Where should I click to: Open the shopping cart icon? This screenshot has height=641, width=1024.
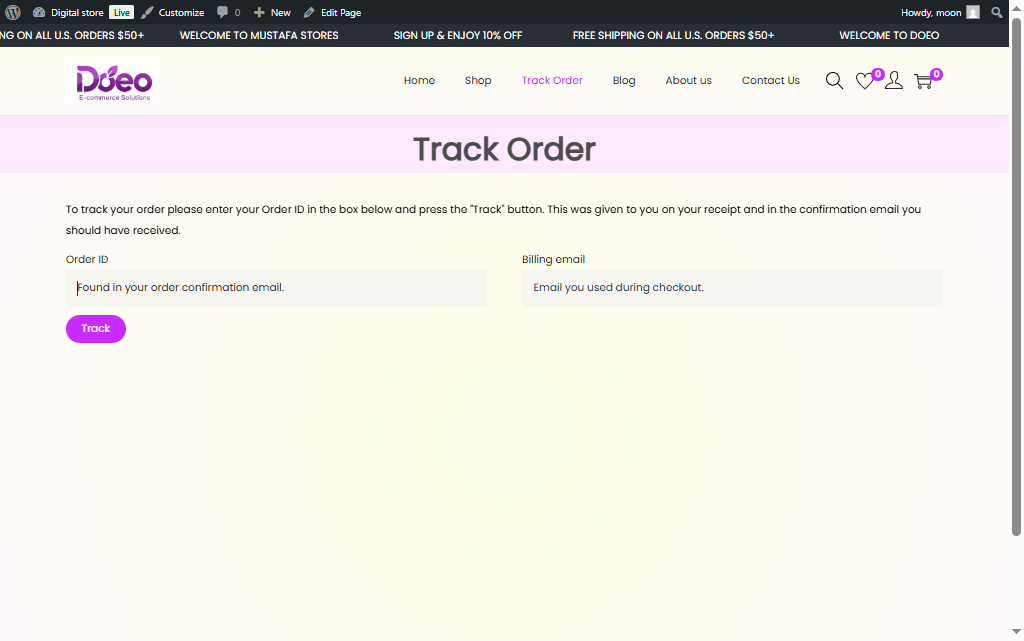click(x=923, y=82)
